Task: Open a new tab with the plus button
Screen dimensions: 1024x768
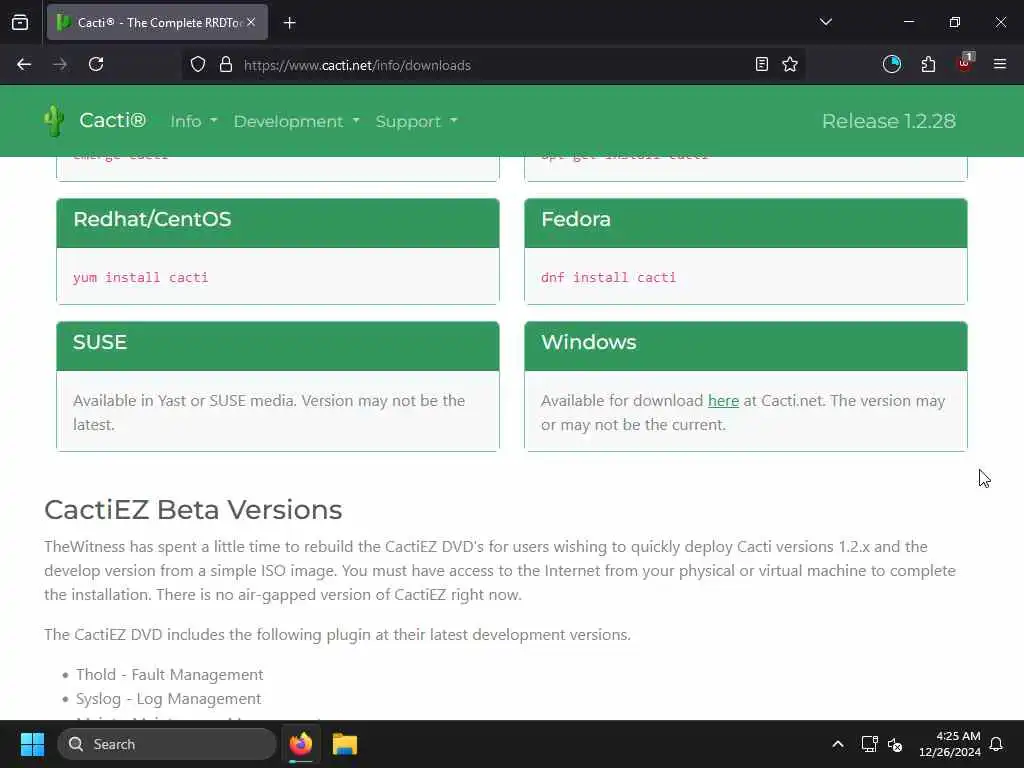Action: pos(290,23)
